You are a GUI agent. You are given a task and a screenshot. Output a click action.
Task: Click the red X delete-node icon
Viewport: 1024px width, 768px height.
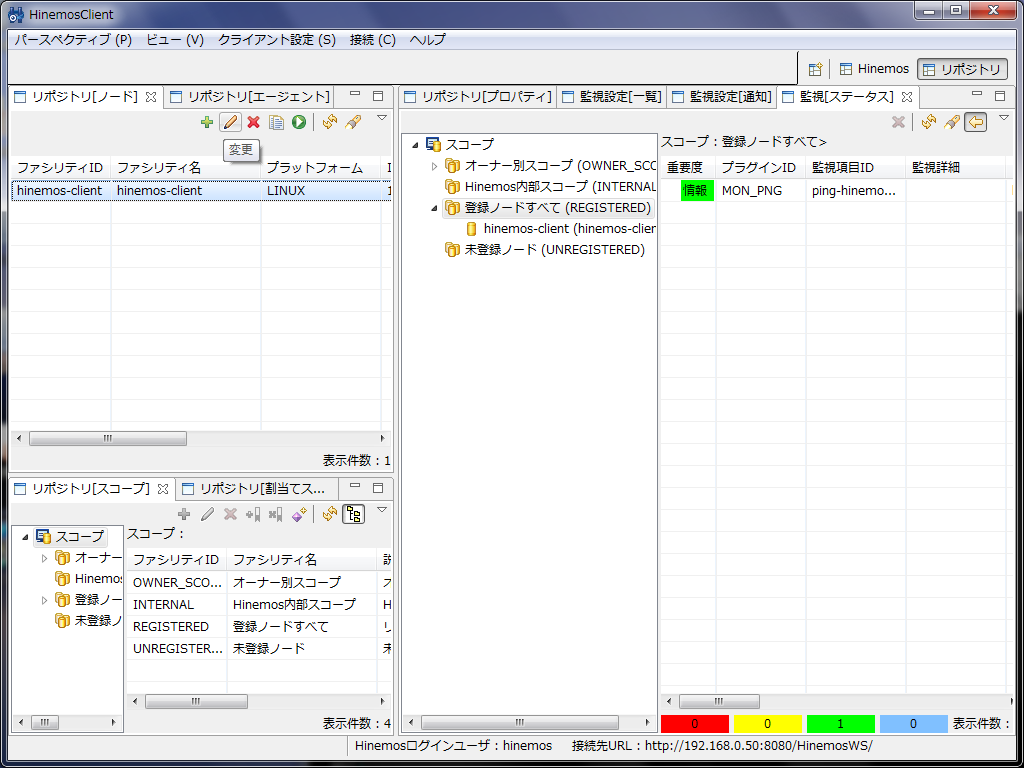point(253,122)
